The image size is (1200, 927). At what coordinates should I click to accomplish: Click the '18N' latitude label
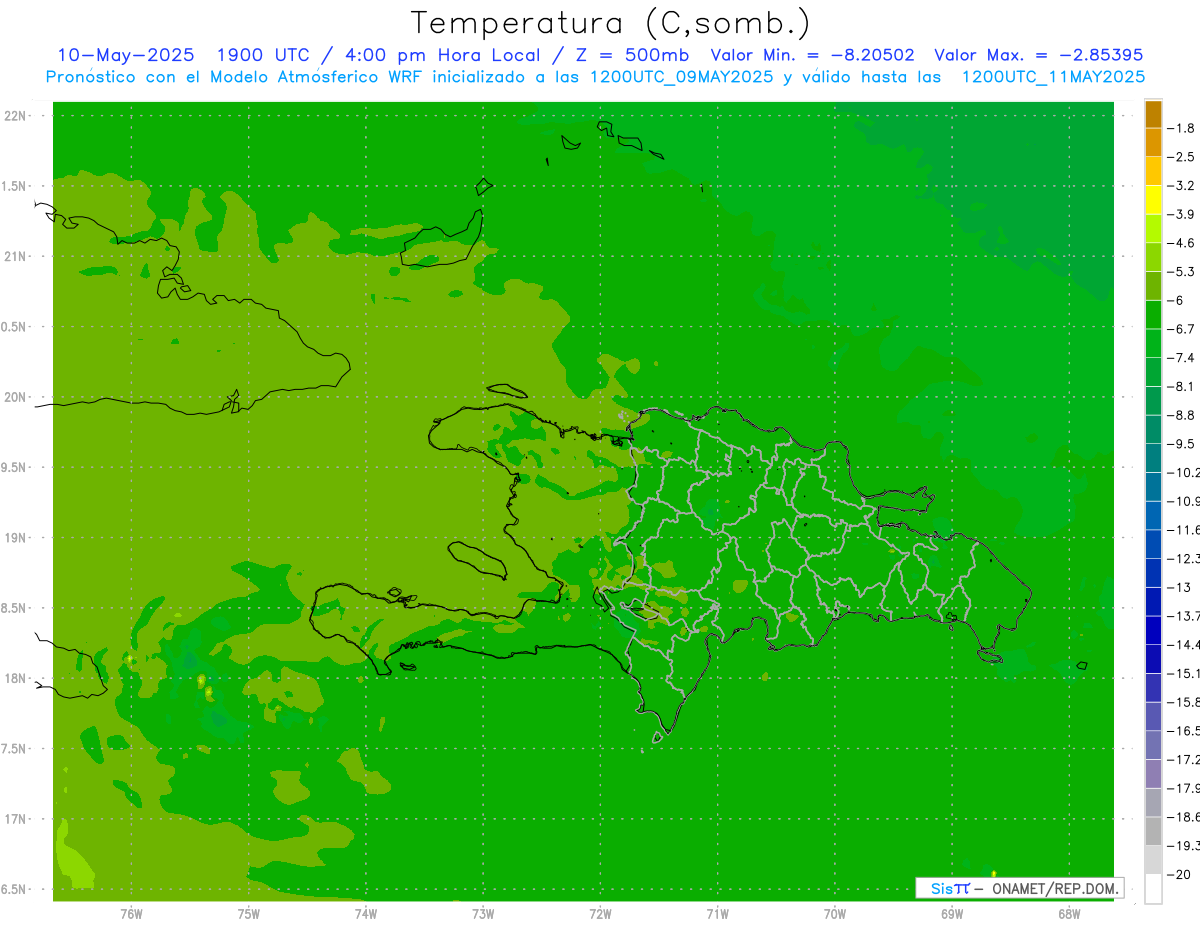click(x=15, y=678)
